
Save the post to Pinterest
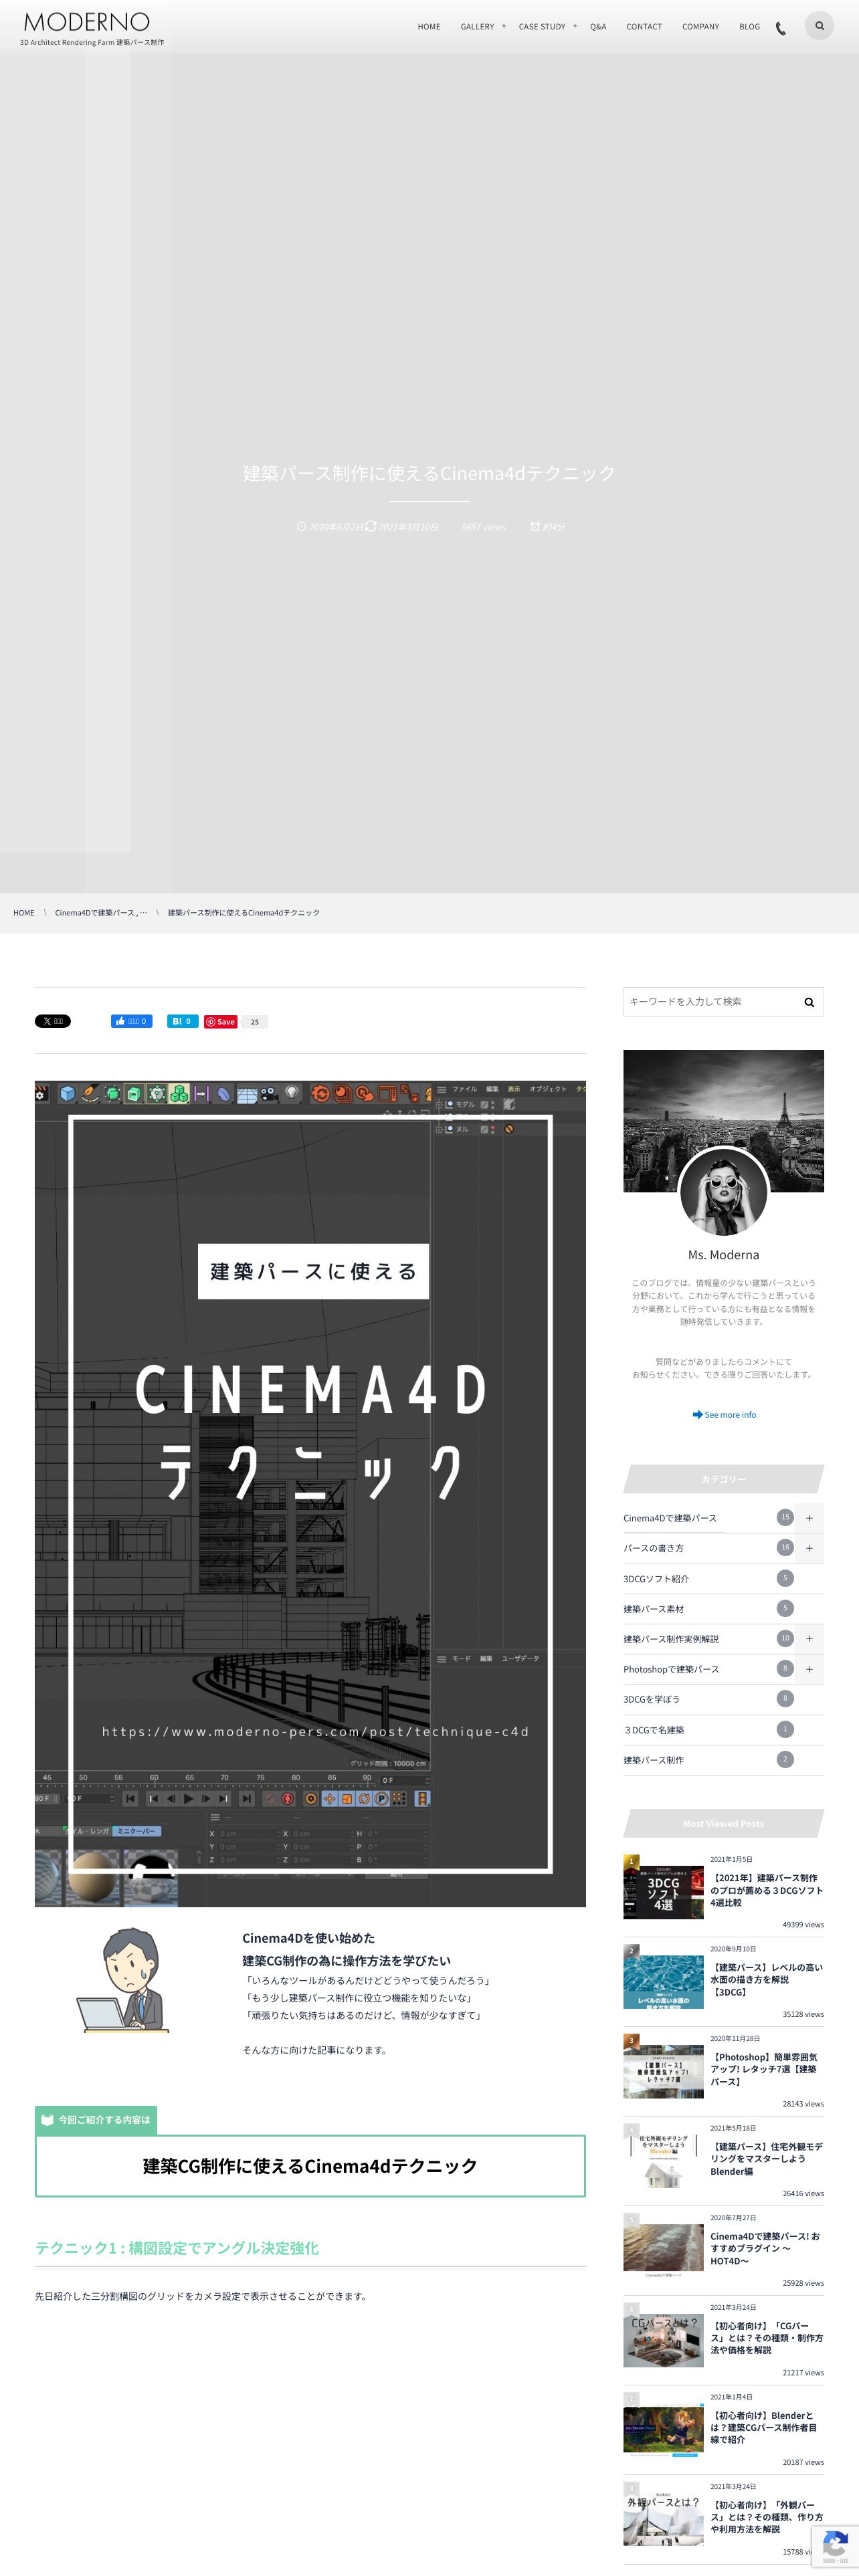tap(221, 1021)
